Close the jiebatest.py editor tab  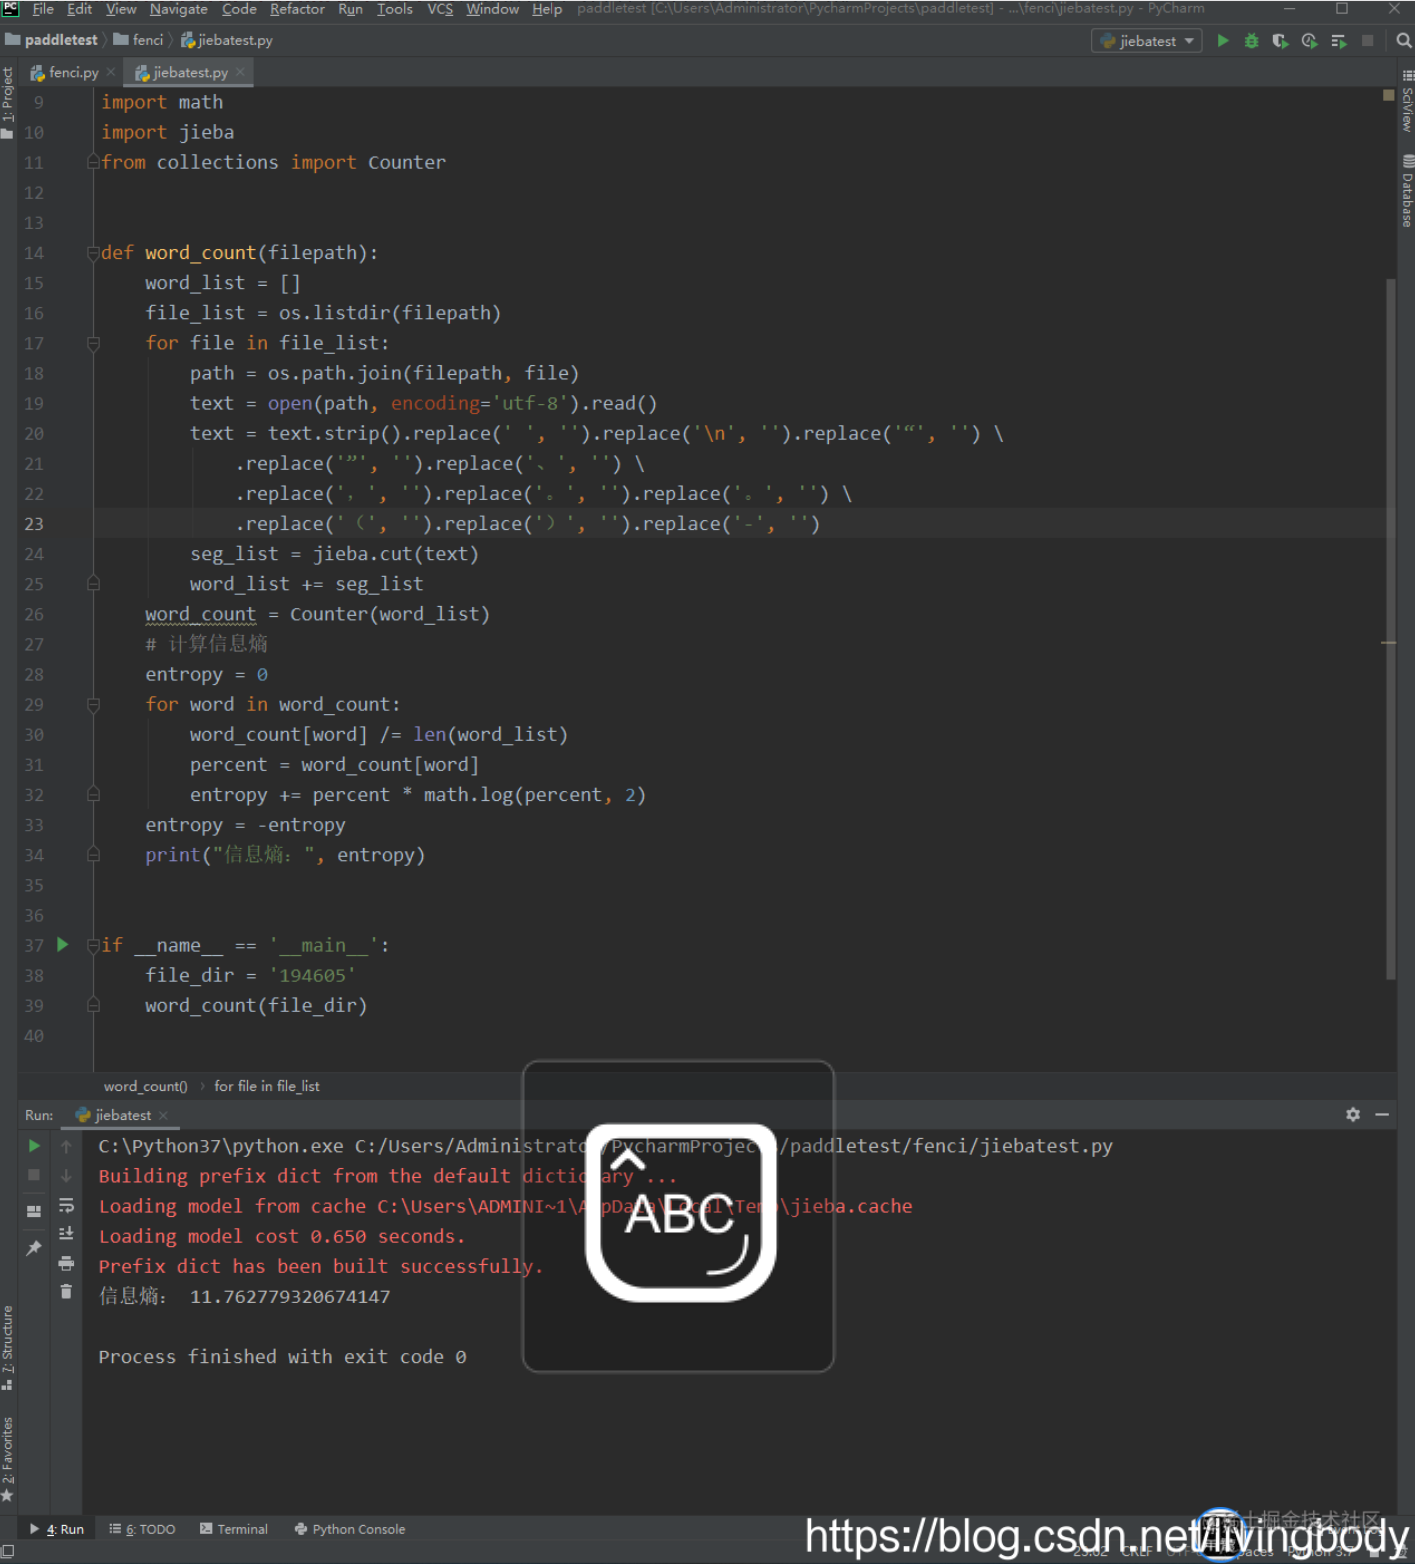pyautogui.click(x=241, y=72)
